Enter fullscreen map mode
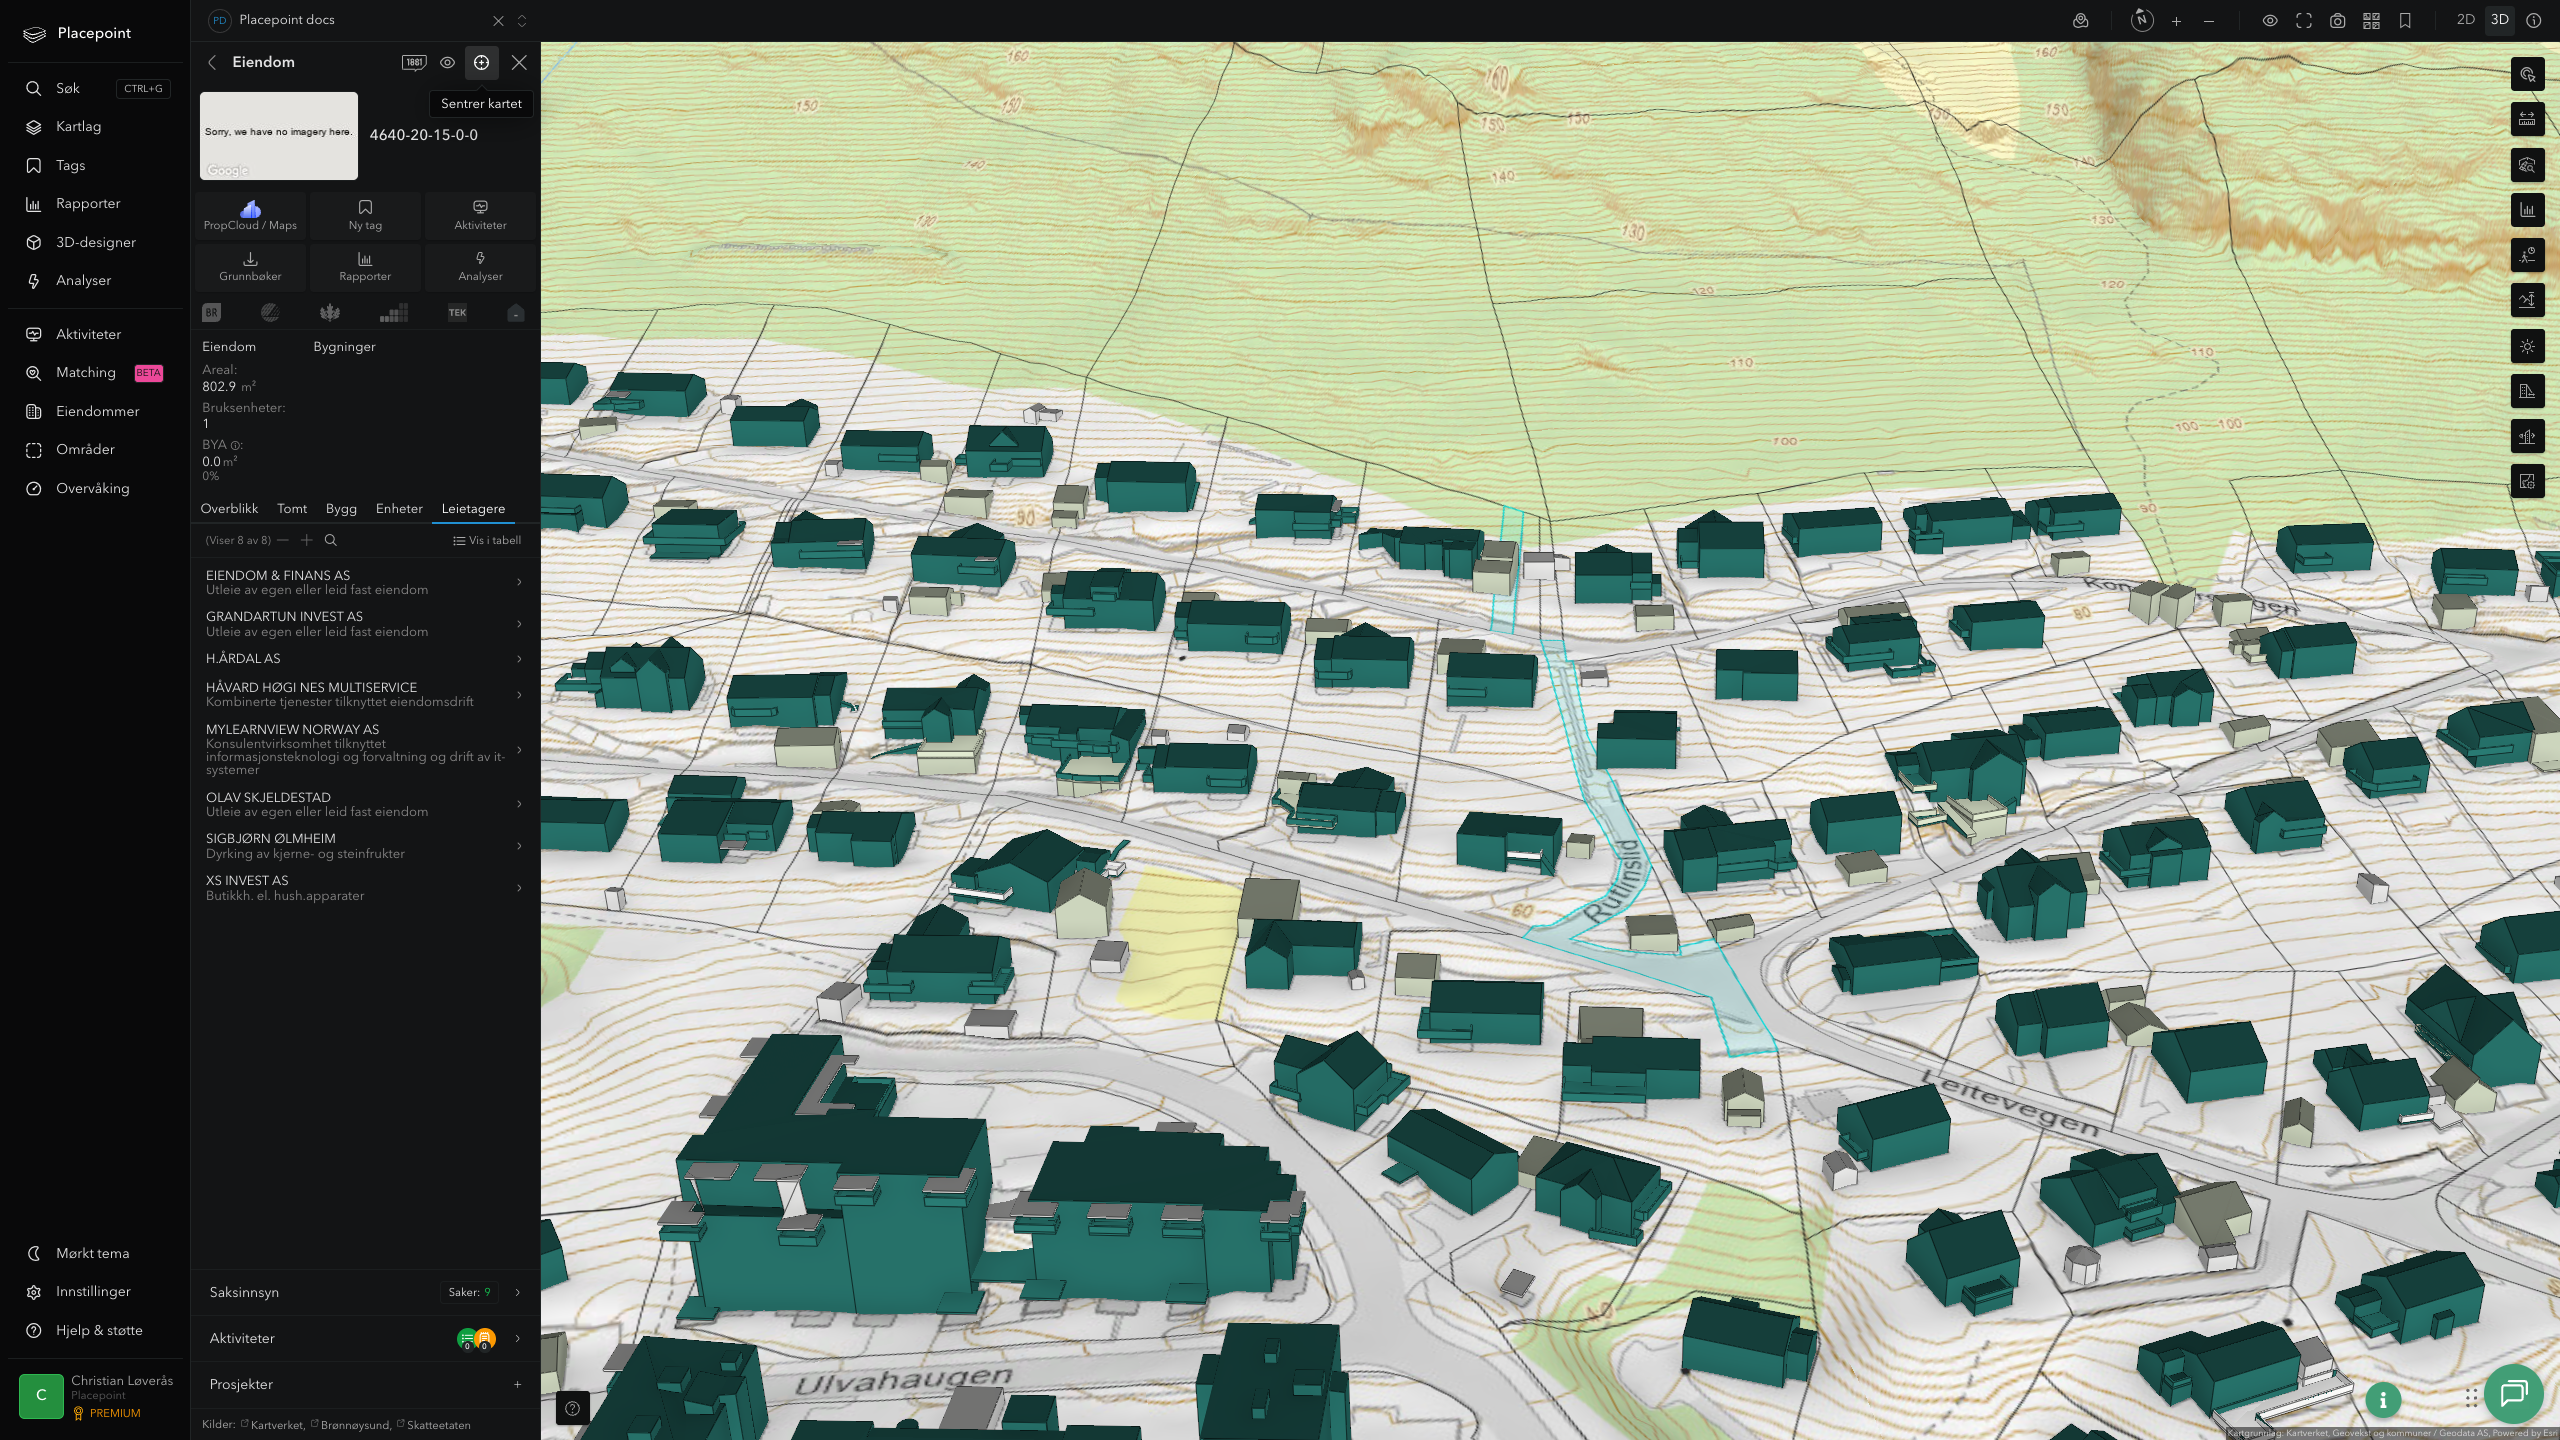The image size is (2560, 1440). (x=2304, y=20)
